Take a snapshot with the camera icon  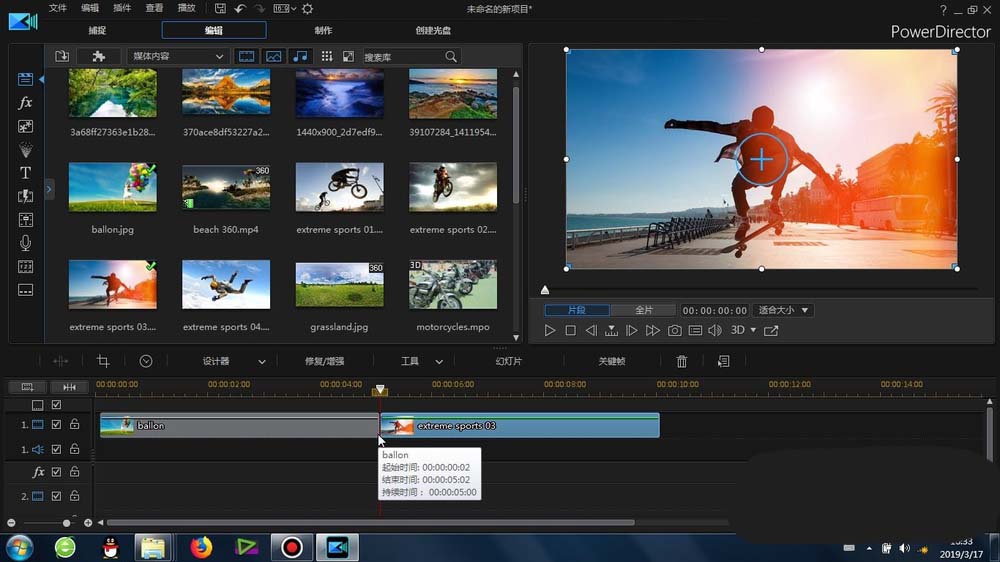pos(675,331)
